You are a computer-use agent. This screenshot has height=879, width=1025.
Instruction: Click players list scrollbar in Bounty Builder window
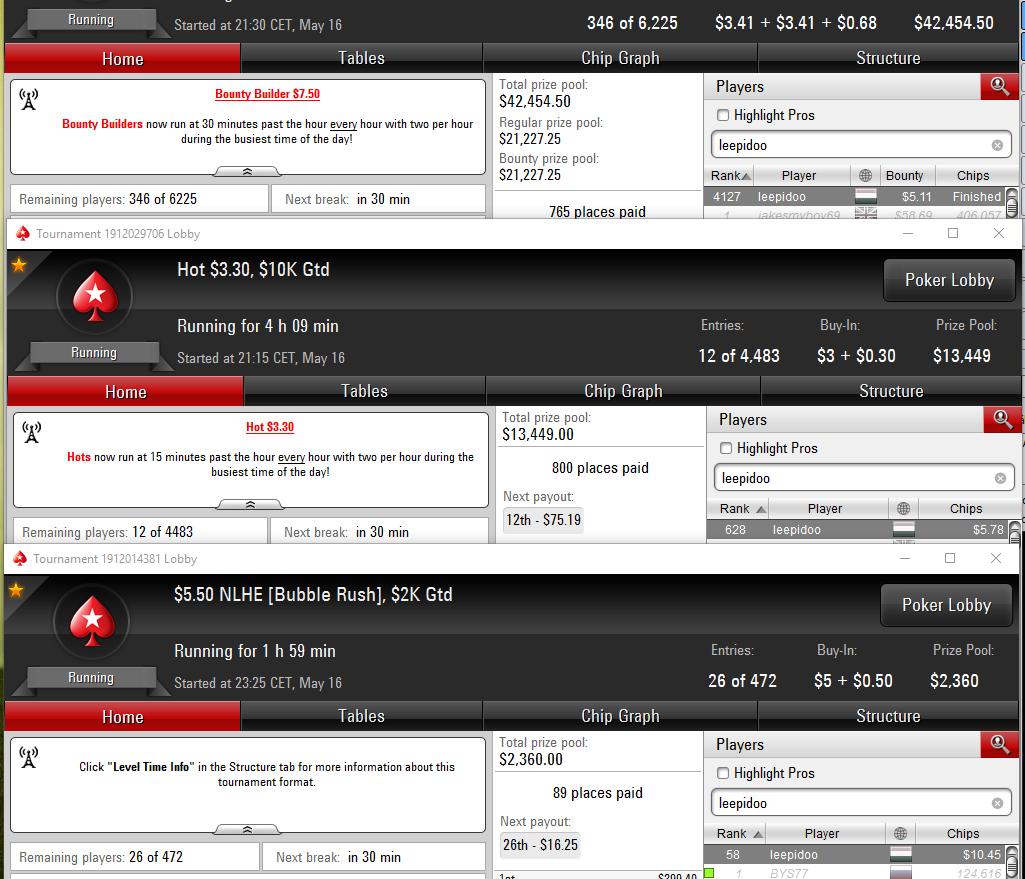pyautogui.click(x=1011, y=203)
